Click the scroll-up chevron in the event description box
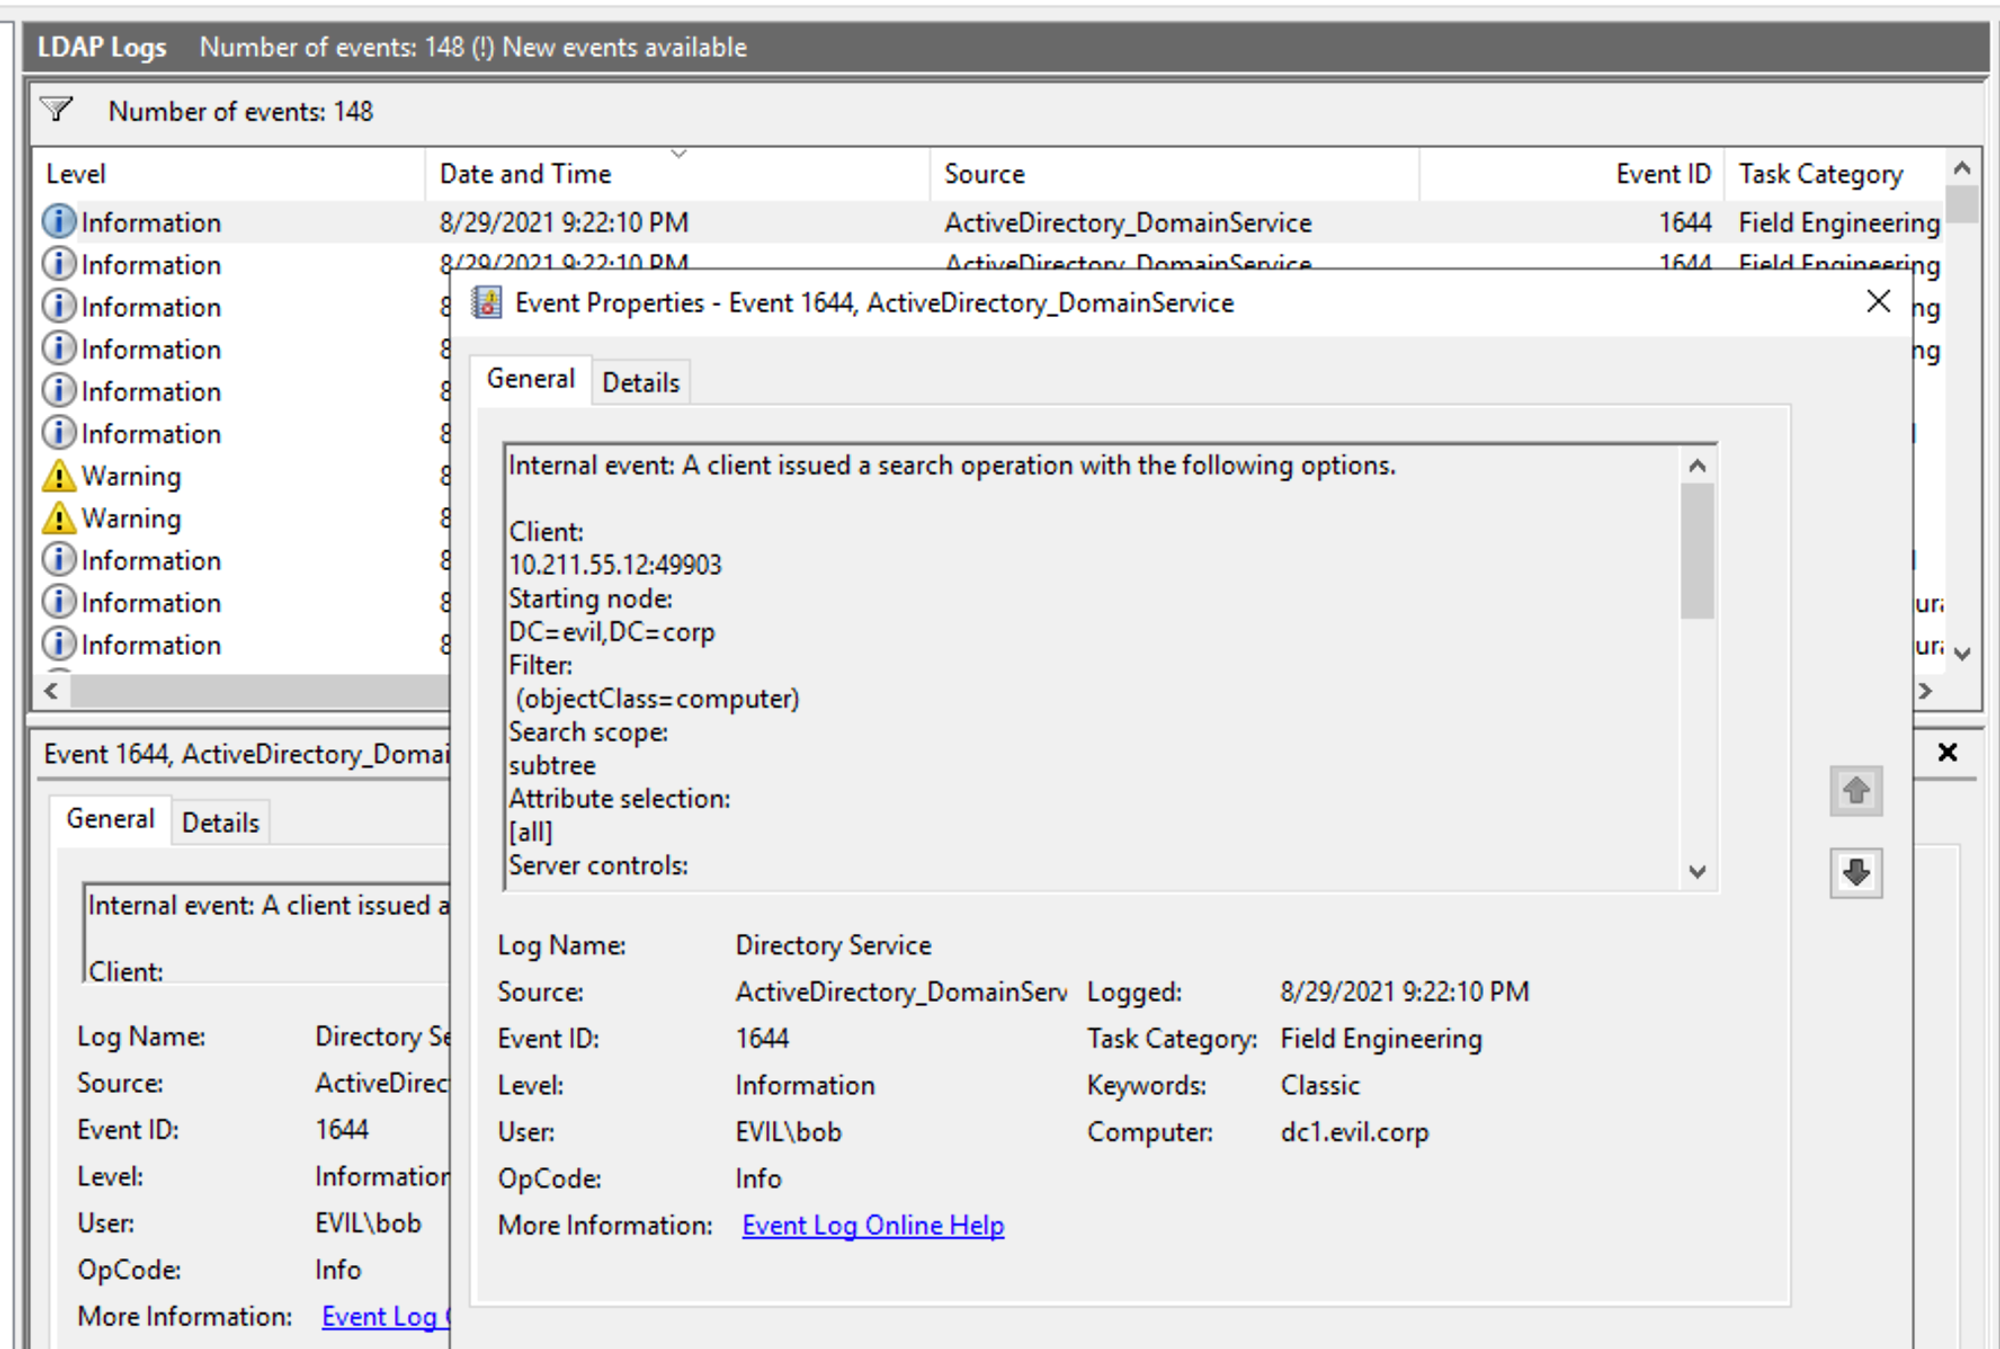The image size is (2000, 1349). [x=1696, y=463]
